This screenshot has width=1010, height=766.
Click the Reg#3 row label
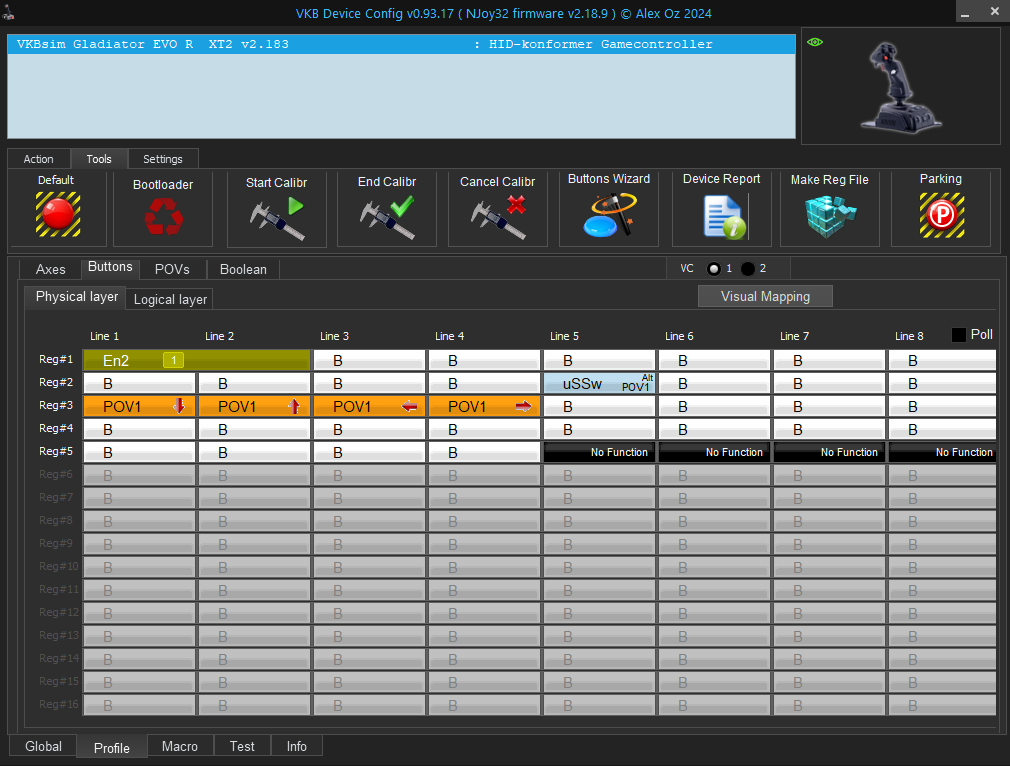(56, 405)
